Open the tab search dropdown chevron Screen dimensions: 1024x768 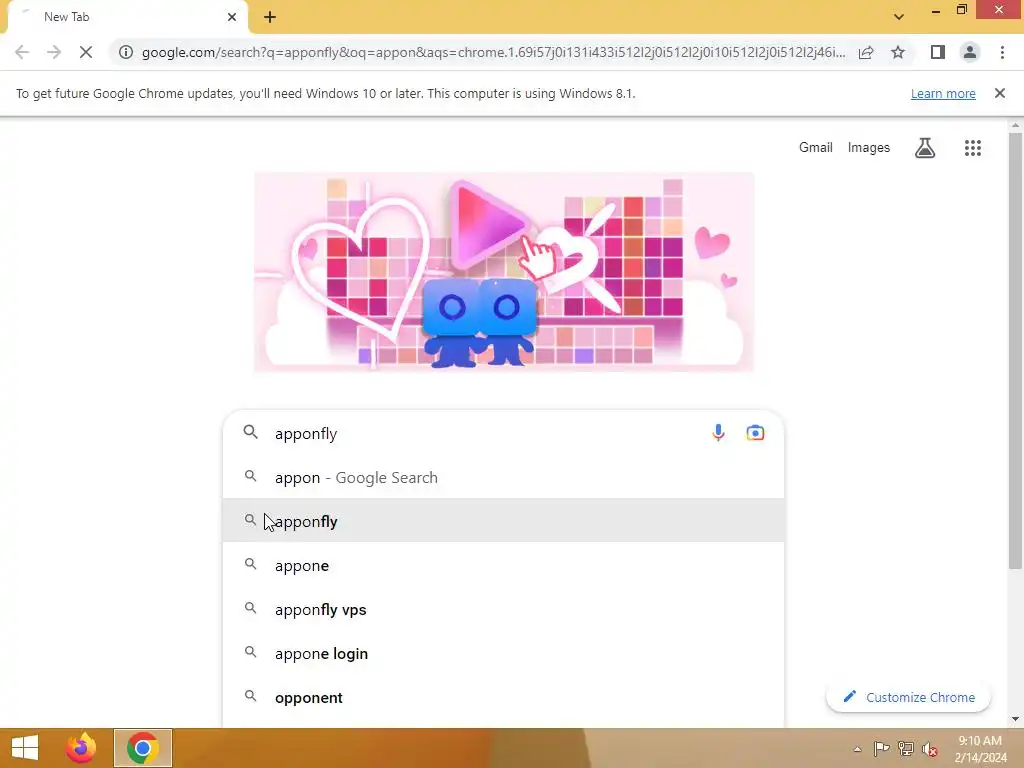[899, 17]
